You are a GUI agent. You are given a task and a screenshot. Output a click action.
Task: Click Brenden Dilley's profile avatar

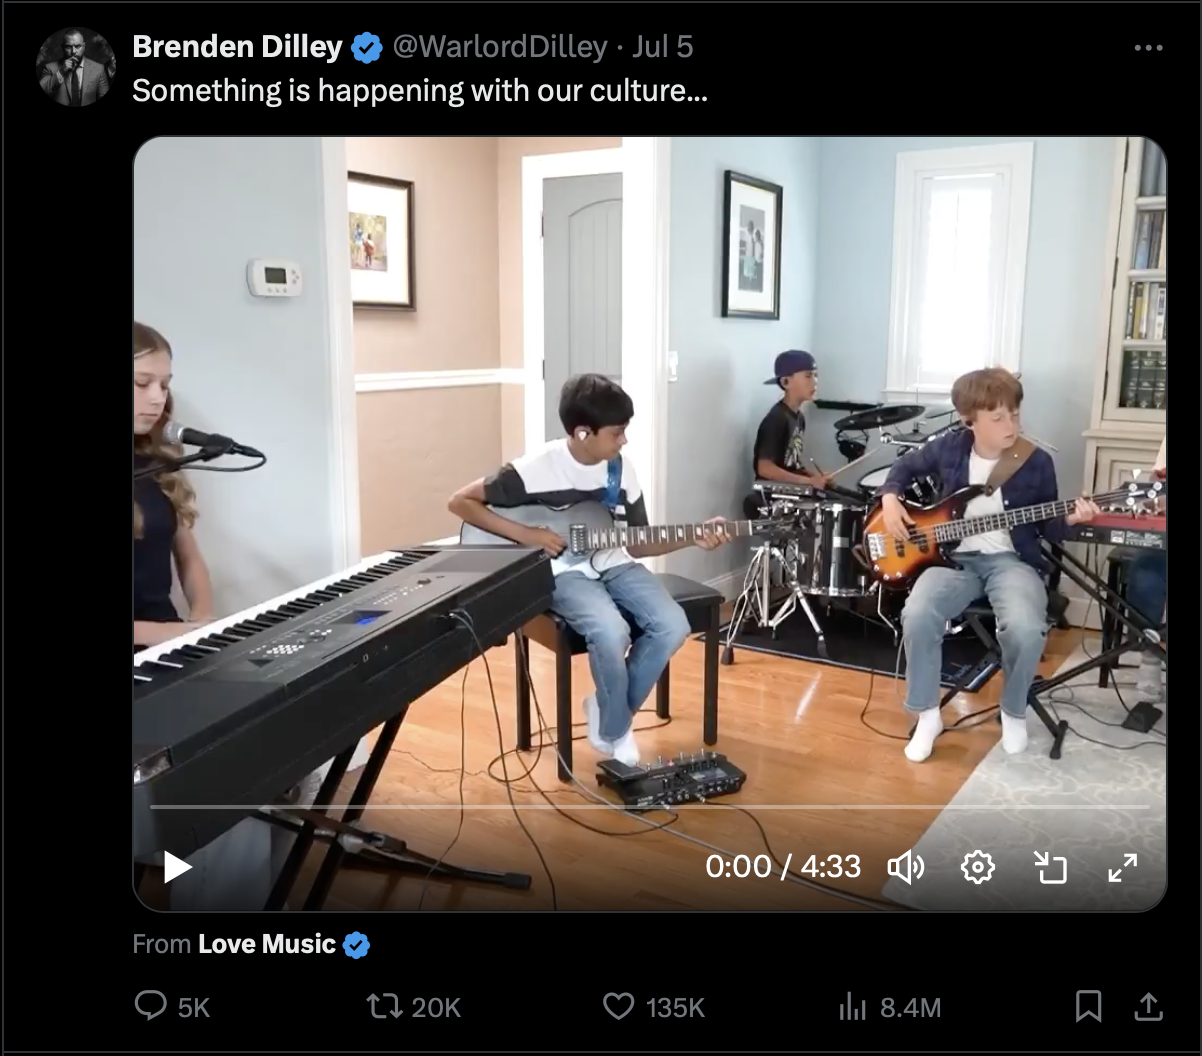pyautogui.click(x=76, y=67)
